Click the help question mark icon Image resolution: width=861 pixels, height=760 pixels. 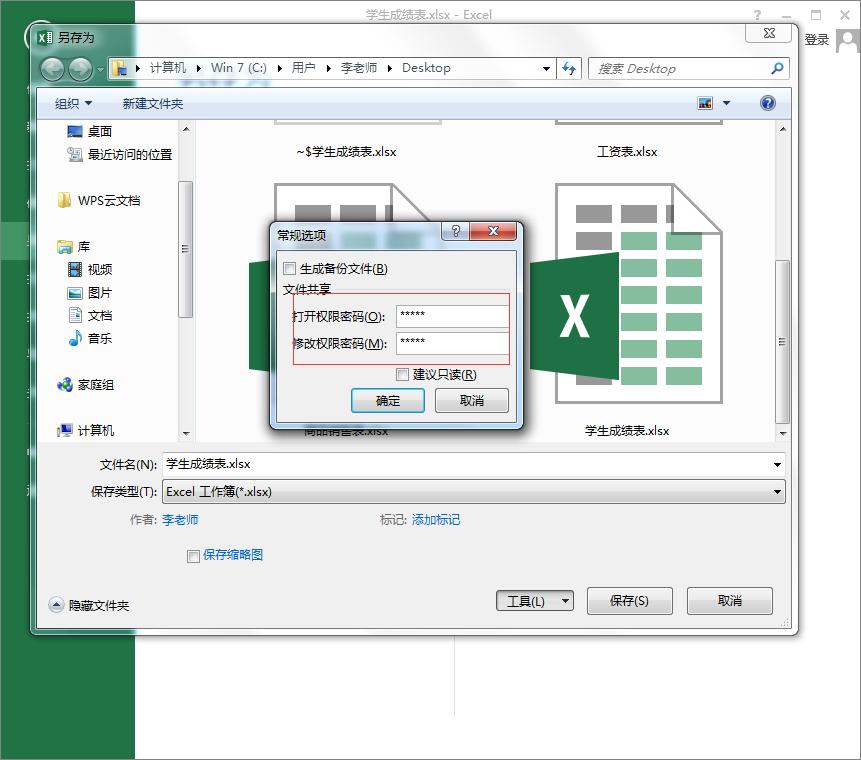click(766, 102)
